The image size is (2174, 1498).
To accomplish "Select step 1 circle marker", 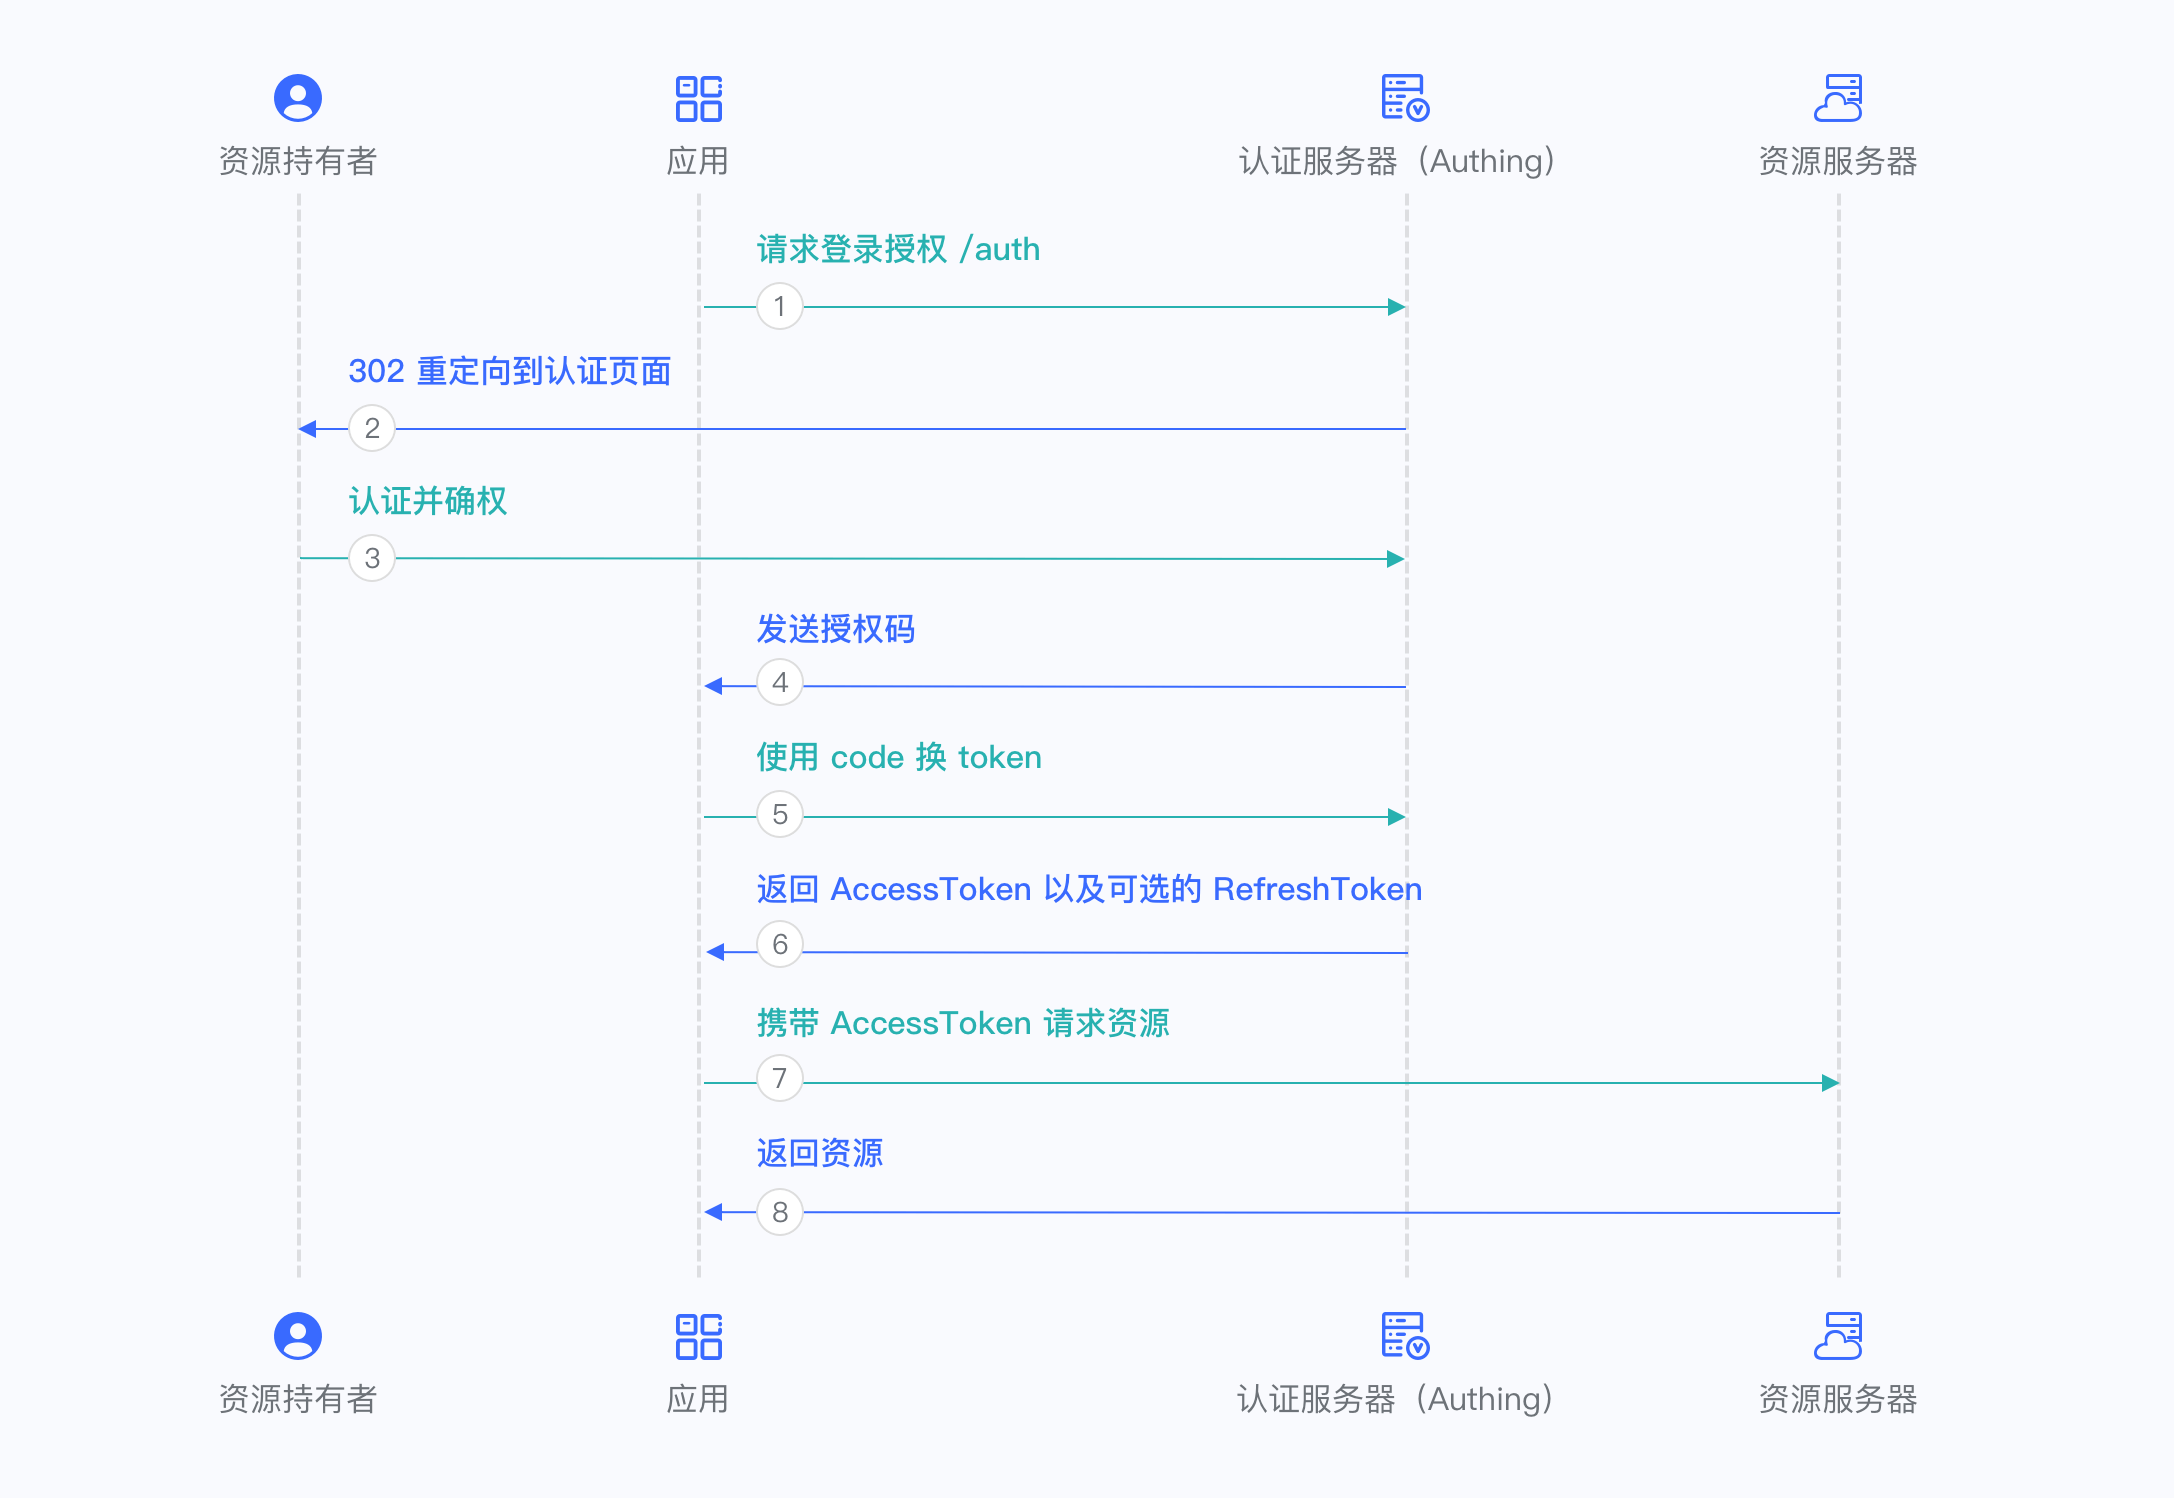I will coord(780,306).
